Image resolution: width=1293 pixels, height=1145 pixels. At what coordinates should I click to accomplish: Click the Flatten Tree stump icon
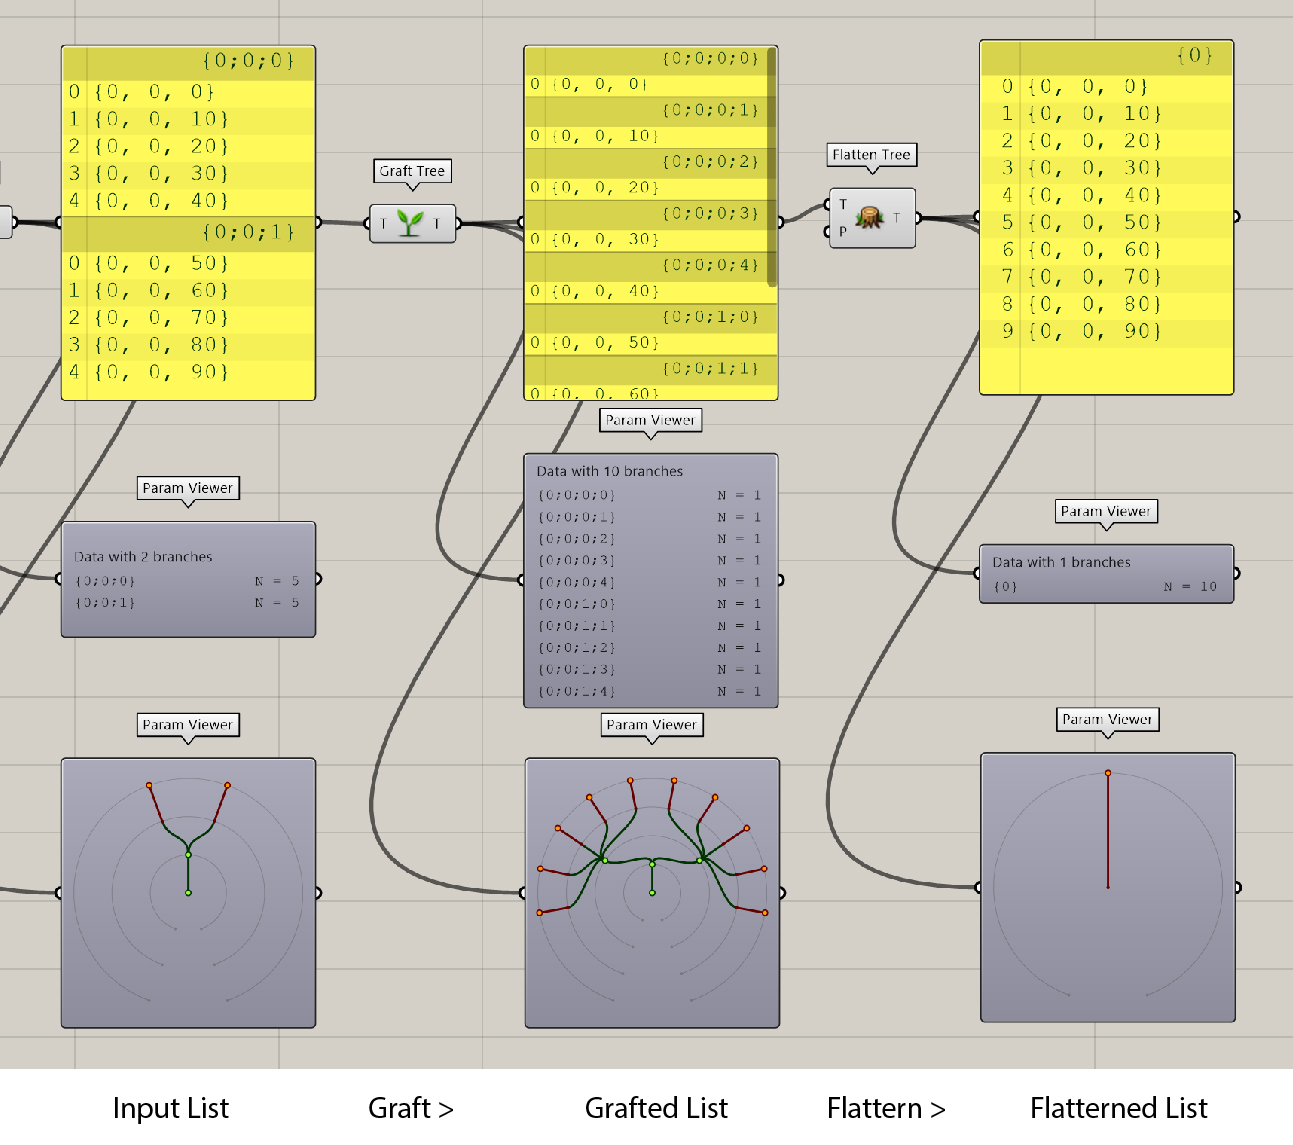869,217
